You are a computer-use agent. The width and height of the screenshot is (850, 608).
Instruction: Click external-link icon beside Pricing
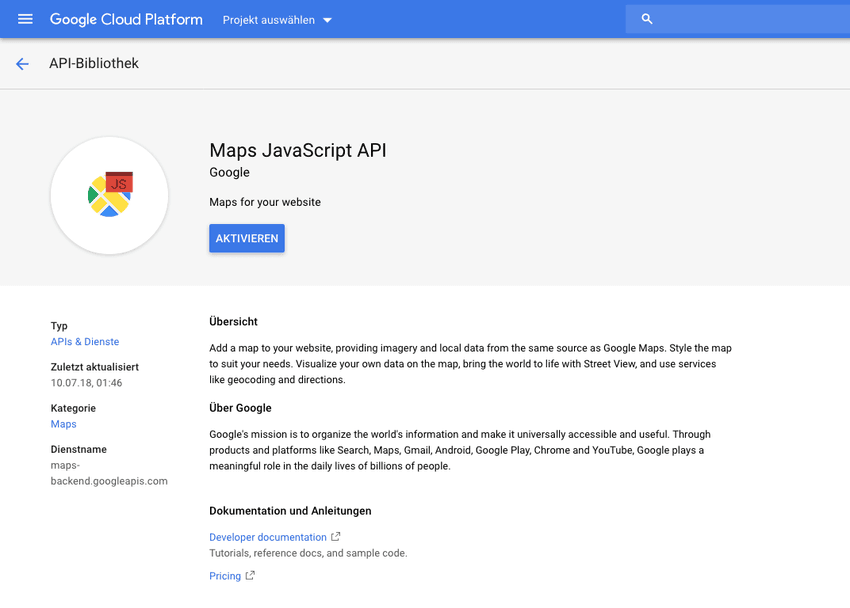(250, 575)
